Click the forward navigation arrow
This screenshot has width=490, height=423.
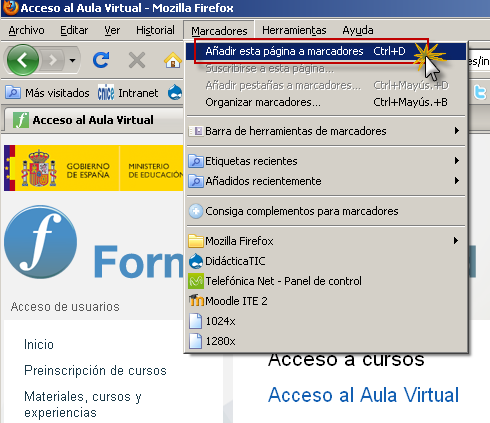click(x=52, y=60)
